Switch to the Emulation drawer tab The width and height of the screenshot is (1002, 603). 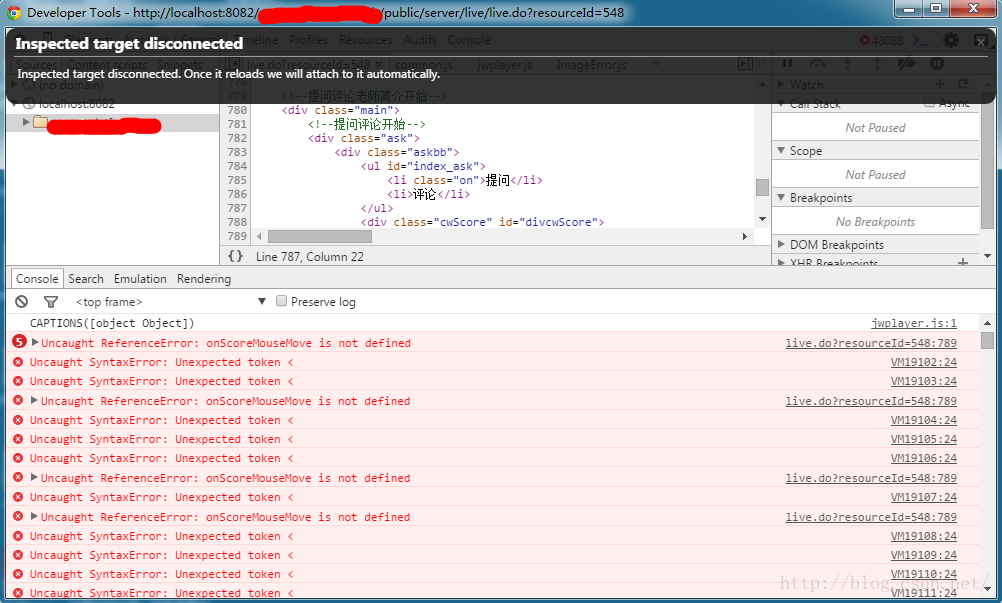[x=140, y=279]
